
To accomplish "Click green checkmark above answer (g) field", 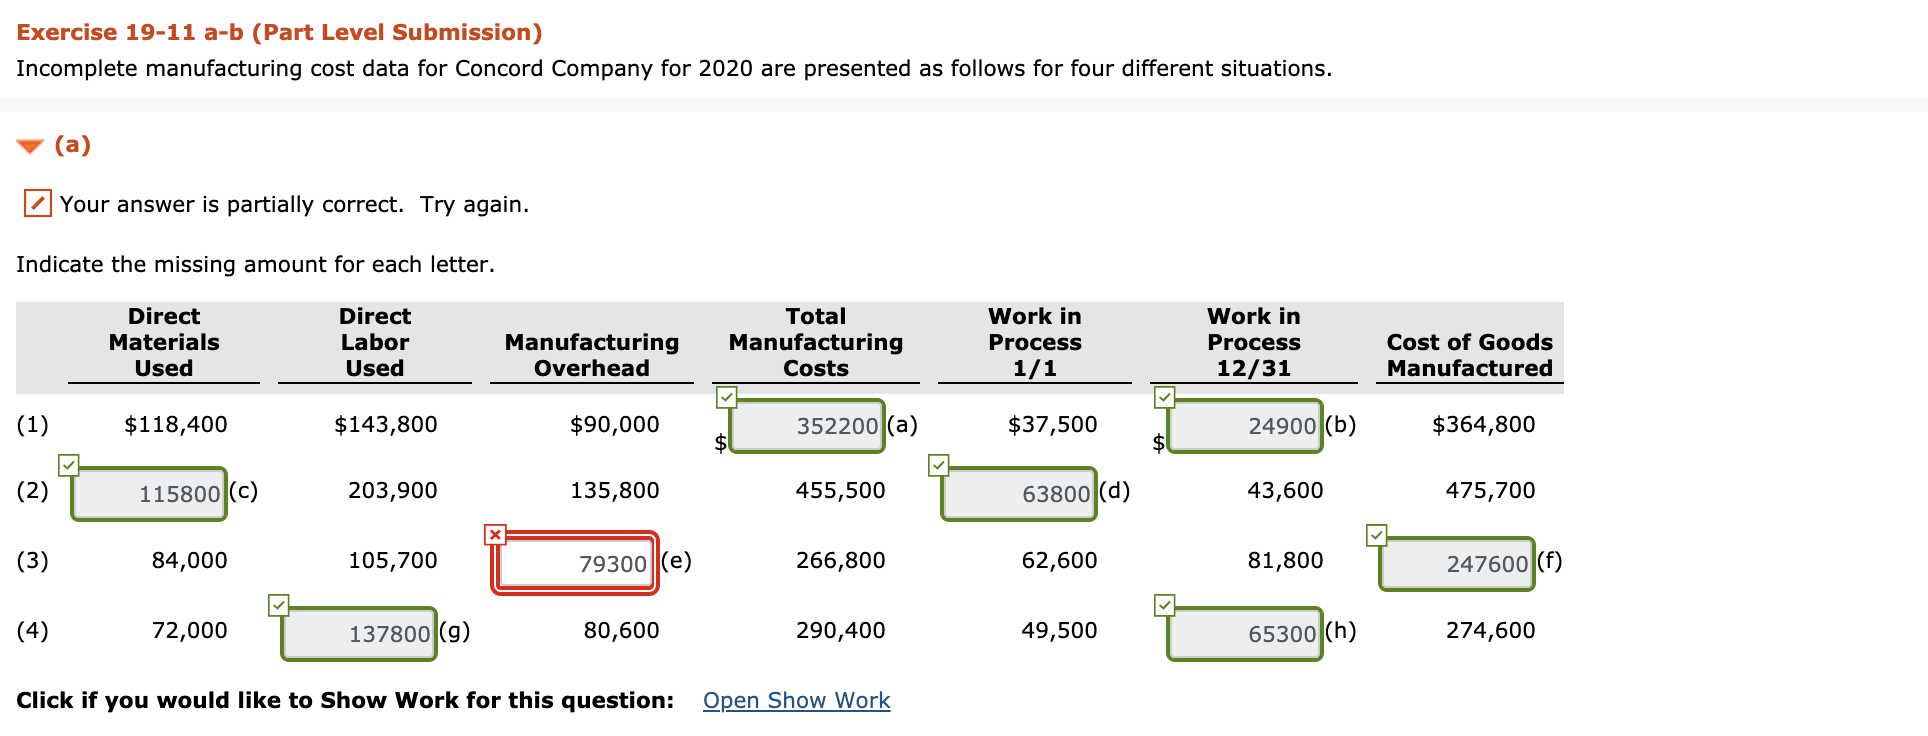I will tap(278, 605).
